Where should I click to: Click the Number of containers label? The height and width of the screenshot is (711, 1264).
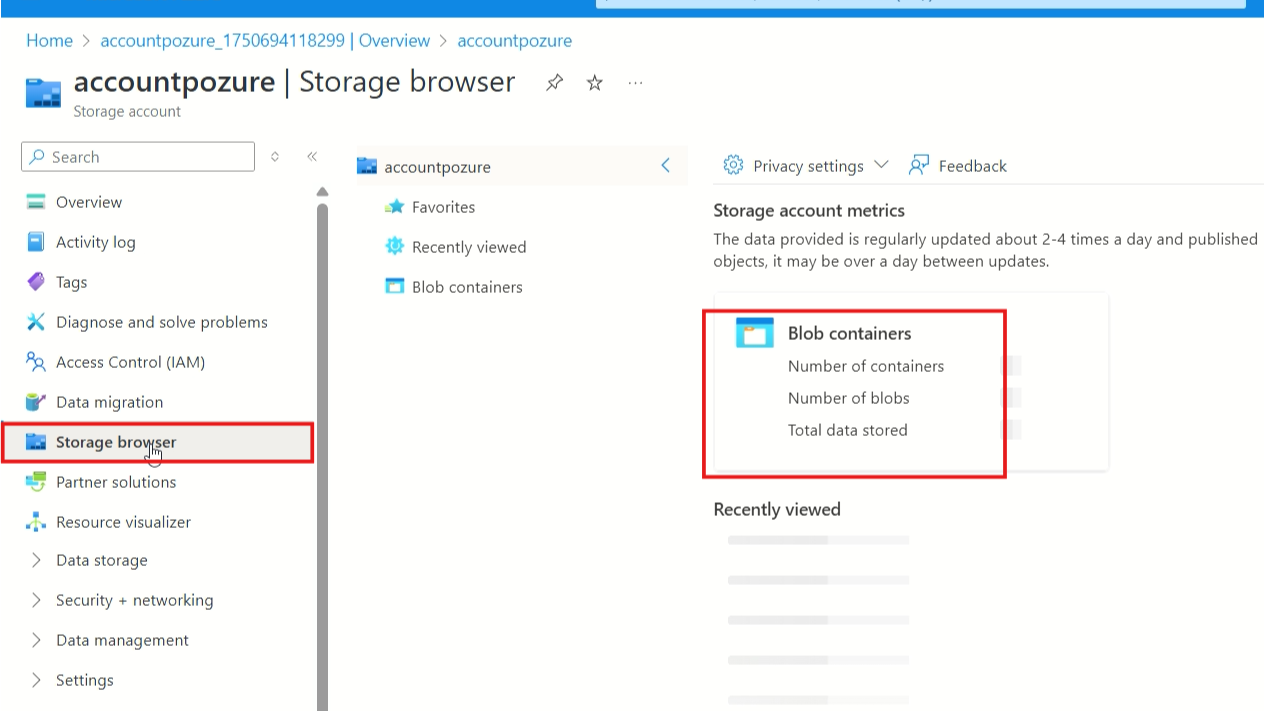[x=866, y=366]
